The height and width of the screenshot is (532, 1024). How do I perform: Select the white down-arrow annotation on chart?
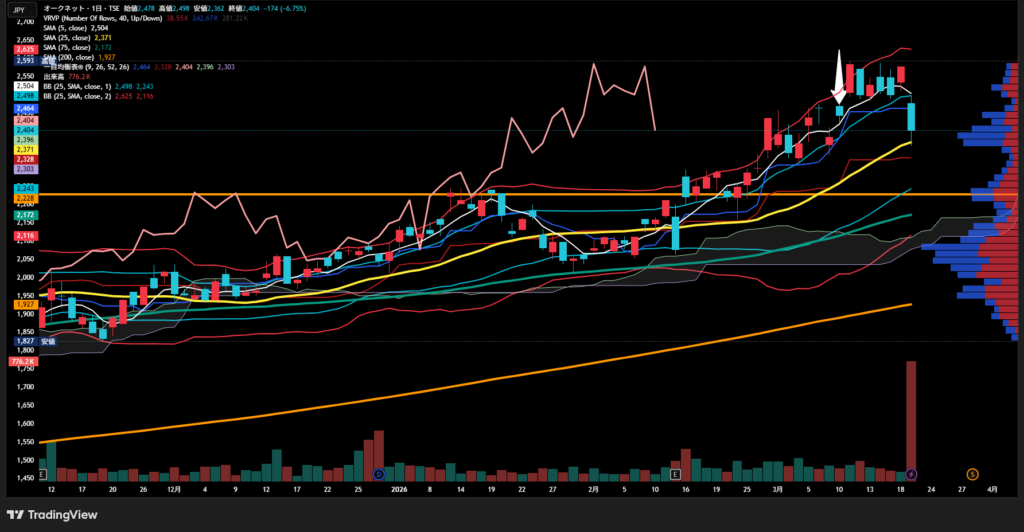point(839,80)
